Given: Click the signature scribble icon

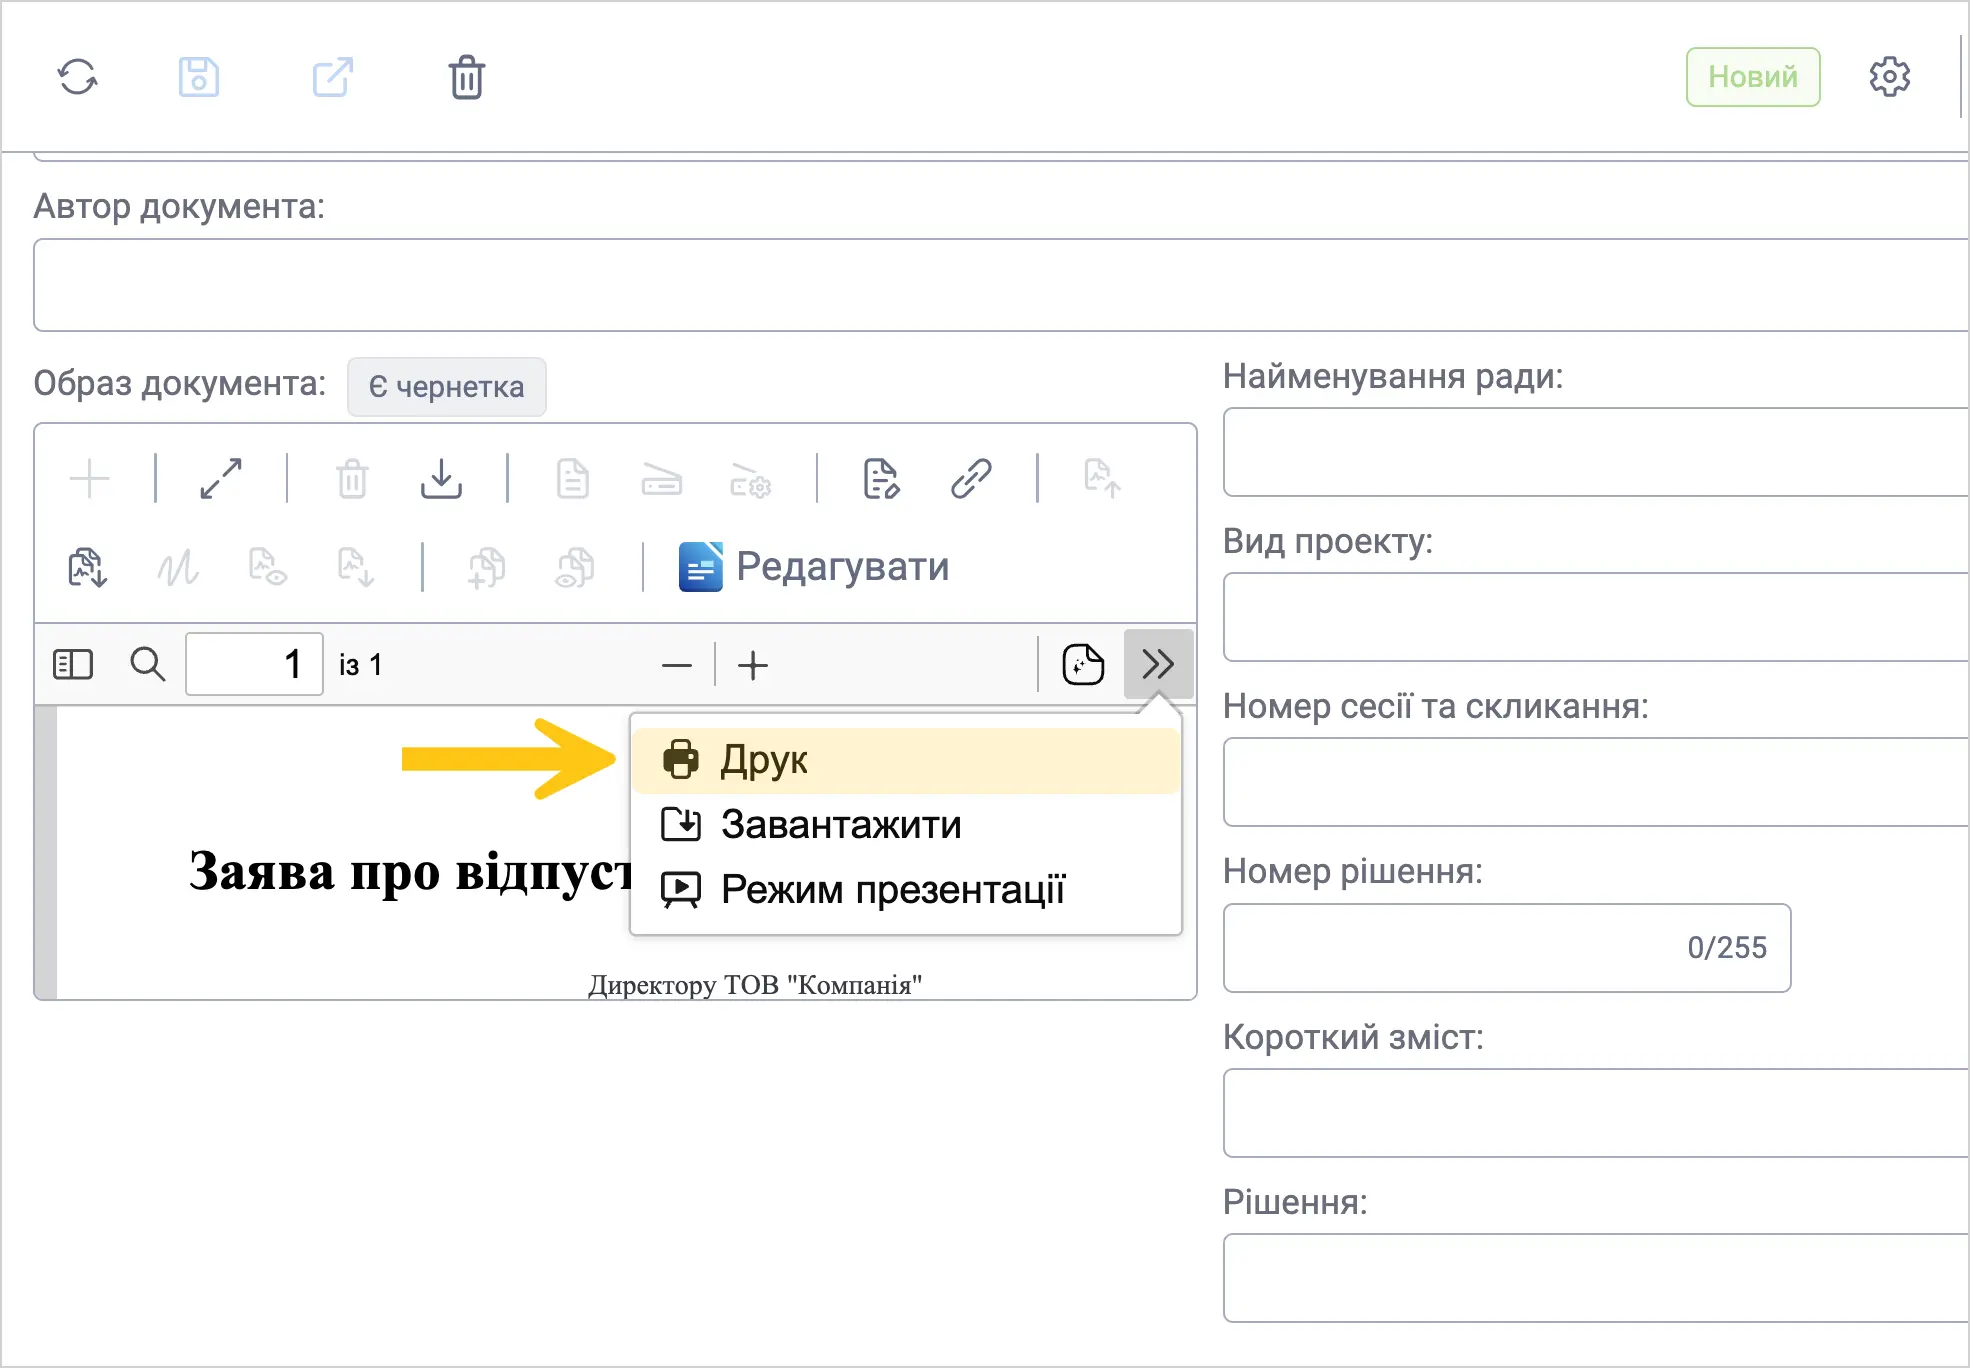Looking at the screenshot, I should [178, 568].
